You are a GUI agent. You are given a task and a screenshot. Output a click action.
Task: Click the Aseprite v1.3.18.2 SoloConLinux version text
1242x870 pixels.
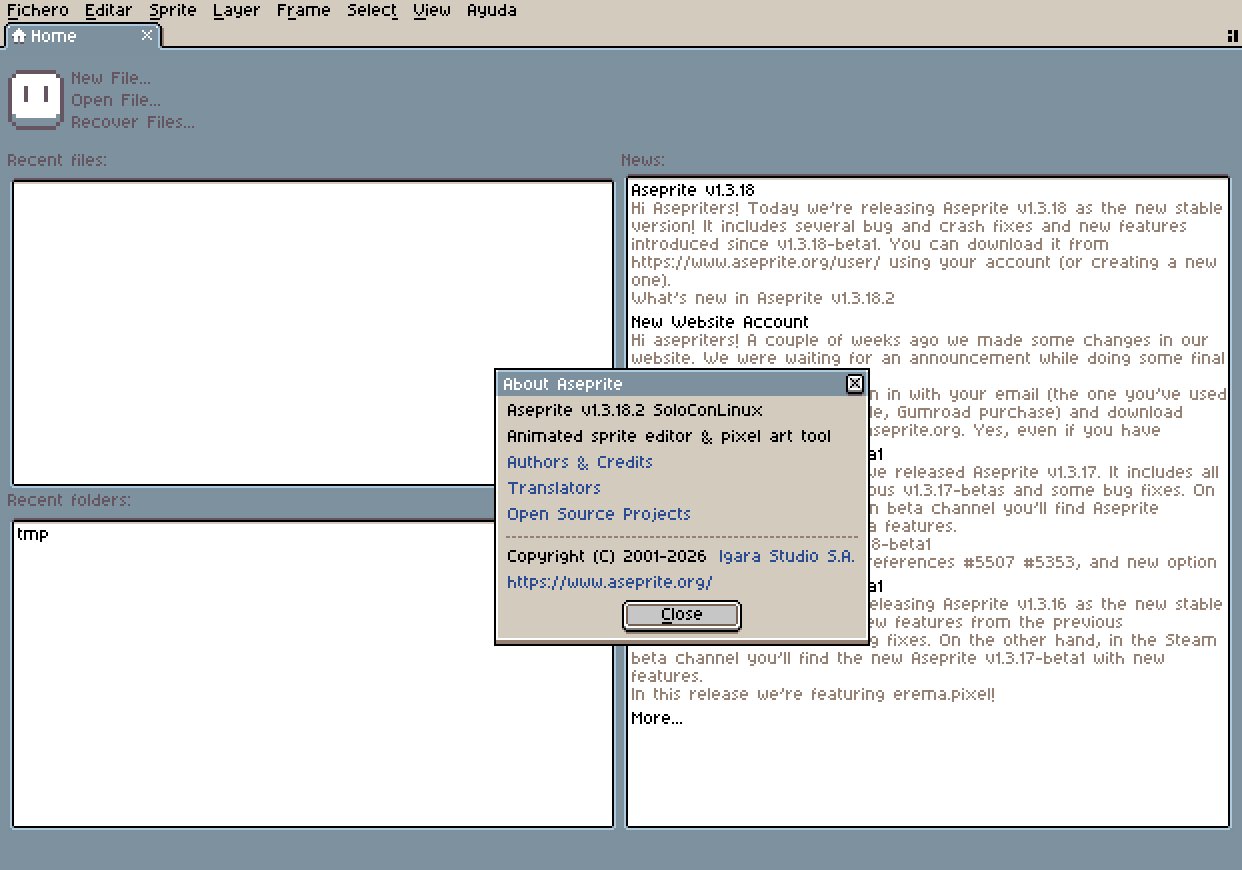tap(635, 410)
